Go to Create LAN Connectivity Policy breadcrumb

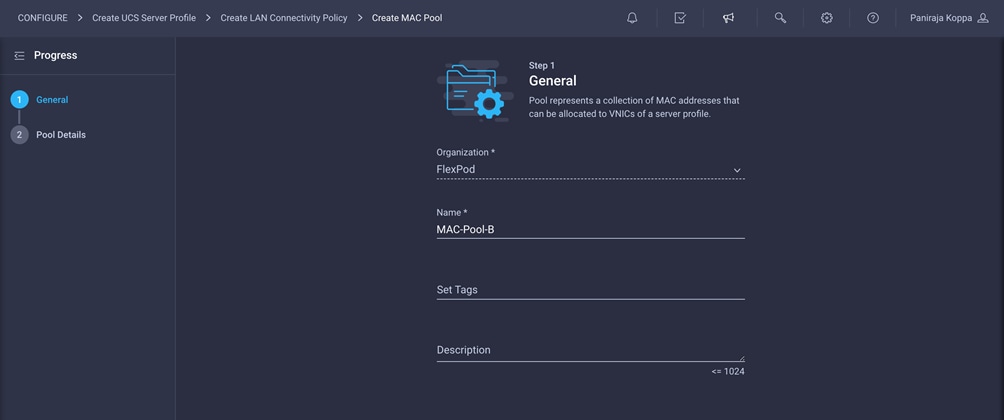284,18
